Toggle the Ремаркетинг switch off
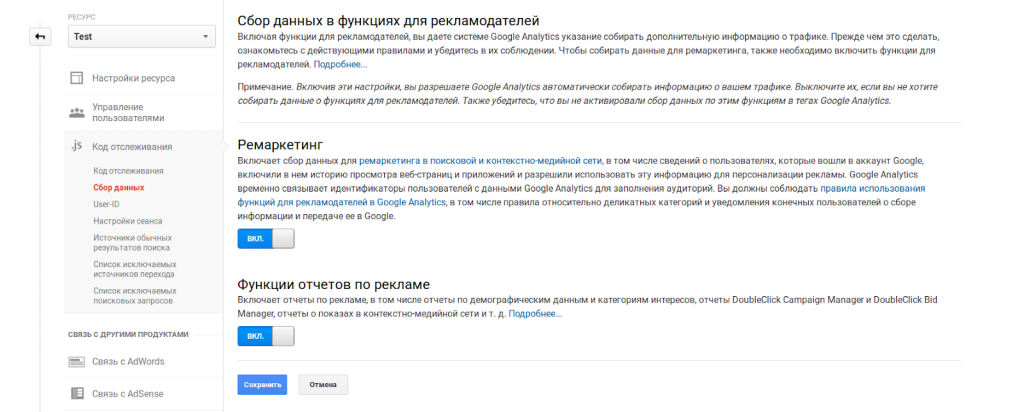This screenshot has height=412, width=1024. click(266, 238)
